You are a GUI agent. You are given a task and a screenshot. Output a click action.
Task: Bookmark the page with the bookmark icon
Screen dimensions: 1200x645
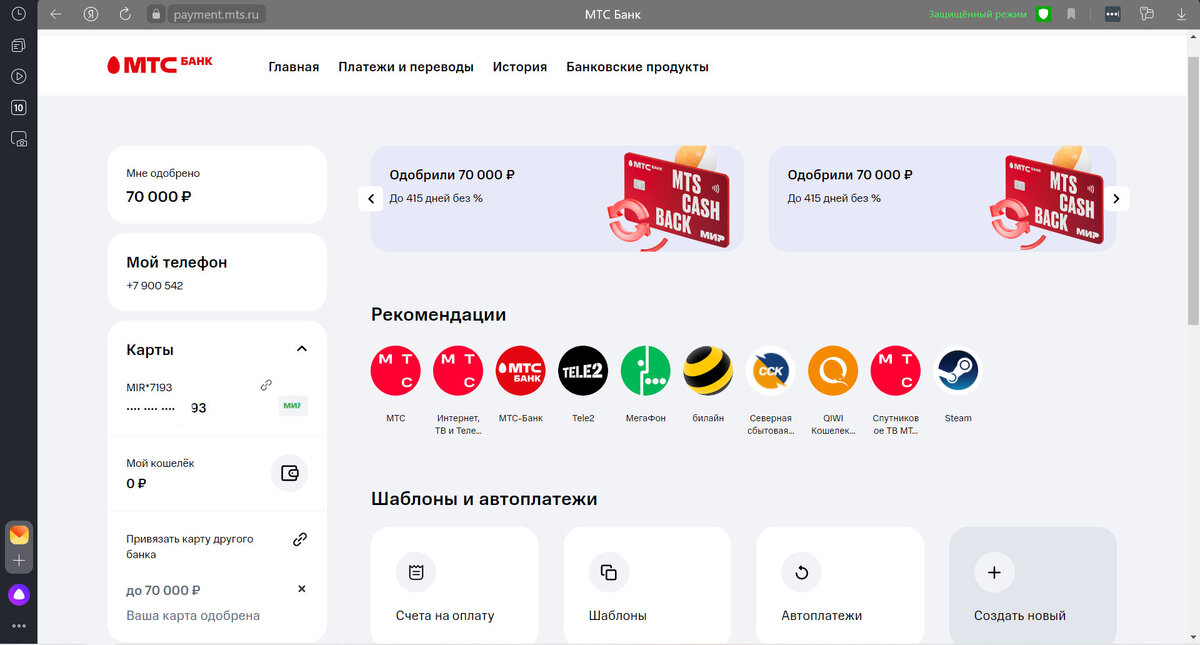point(1071,14)
